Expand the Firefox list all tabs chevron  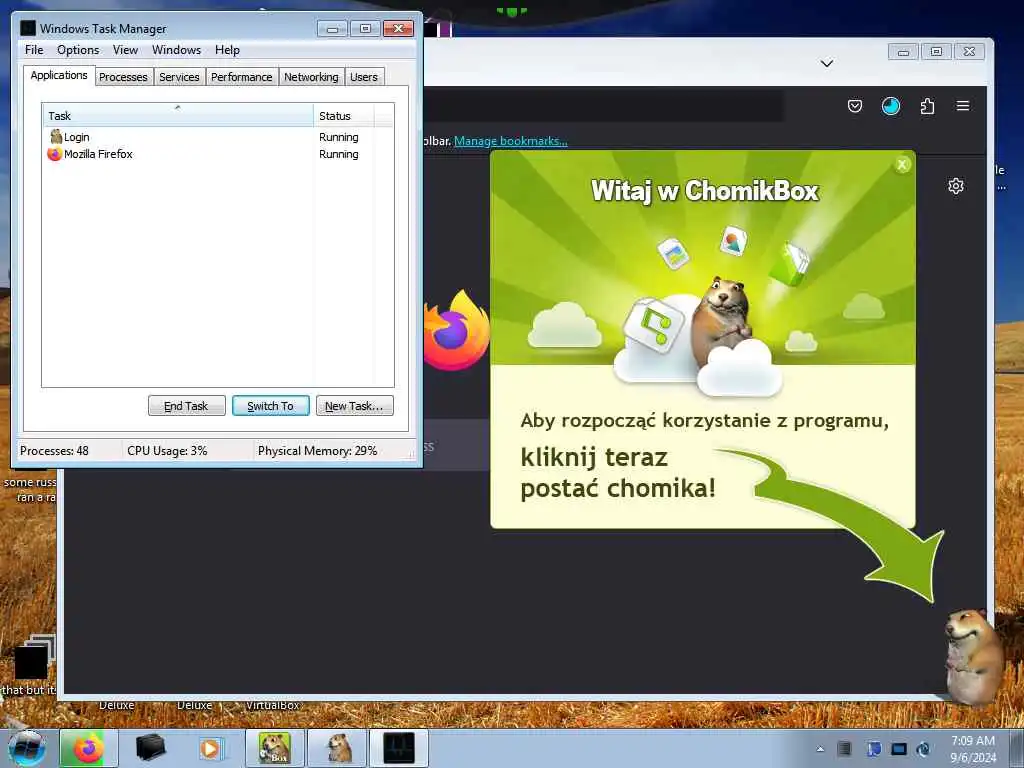(x=827, y=63)
